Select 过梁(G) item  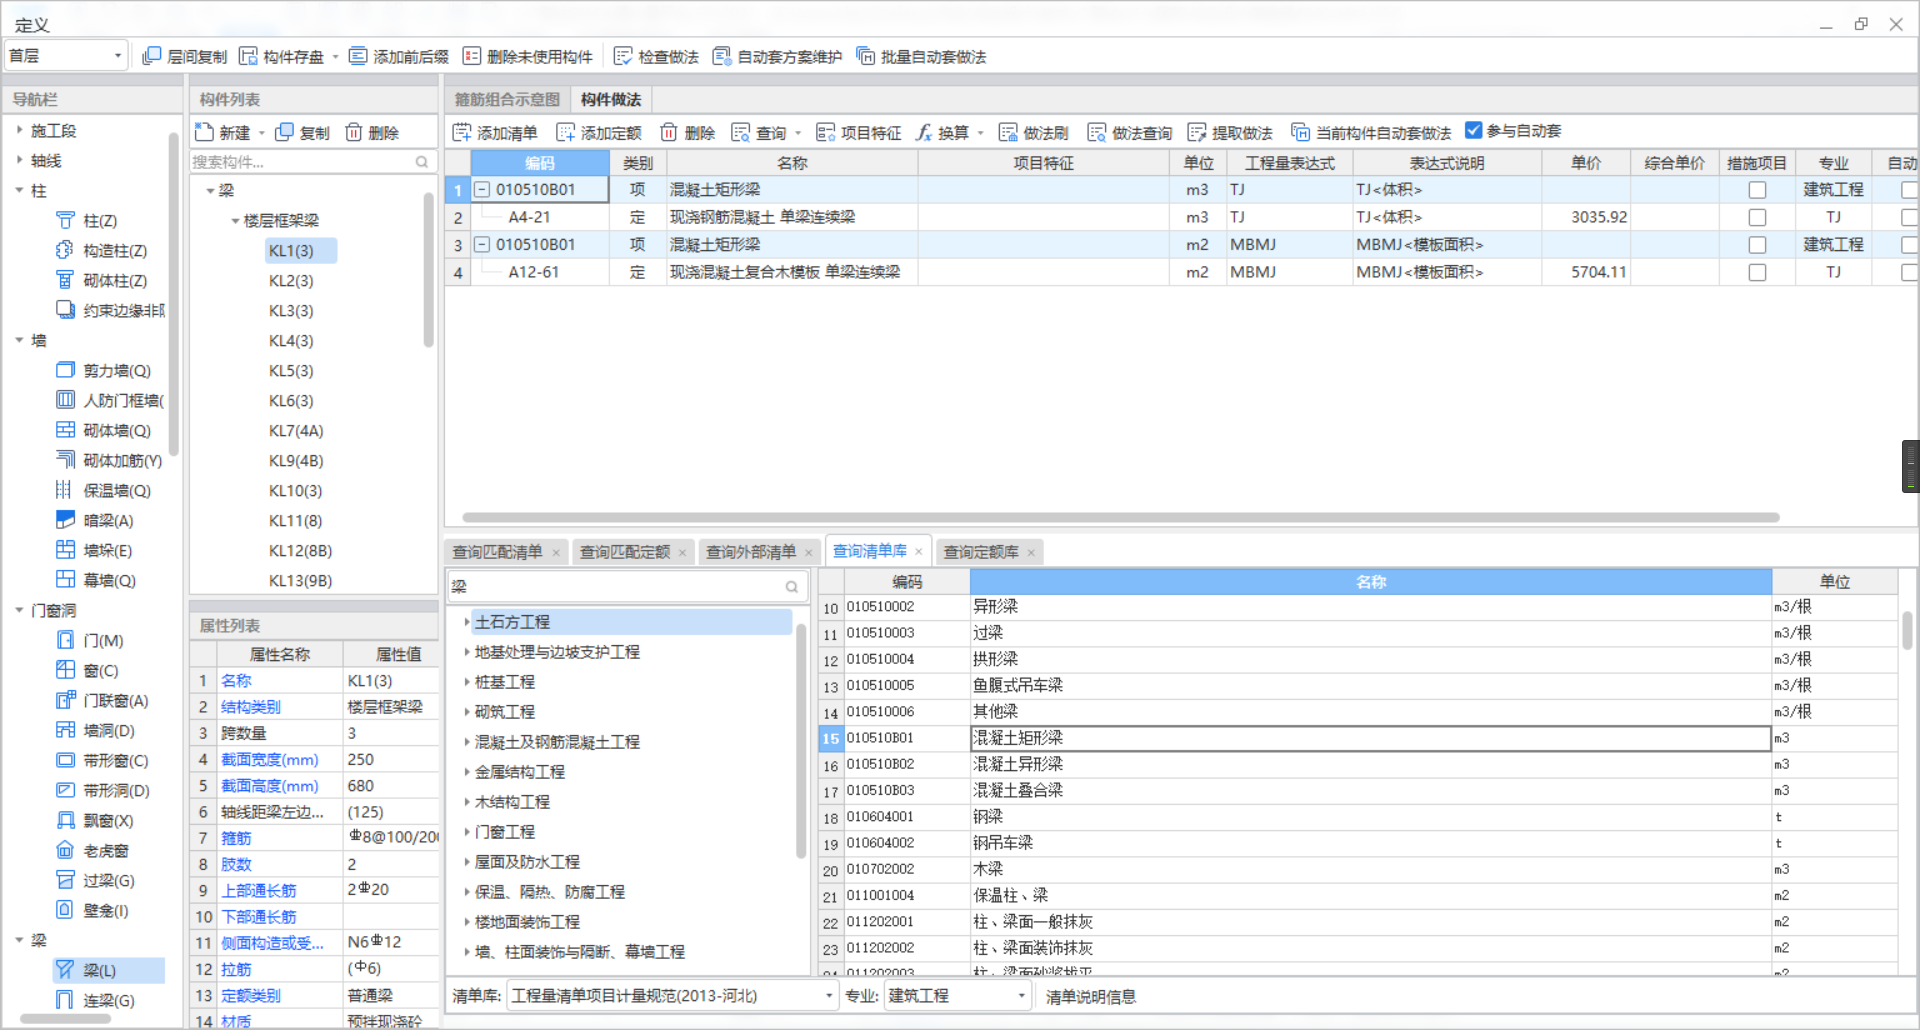(95, 880)
